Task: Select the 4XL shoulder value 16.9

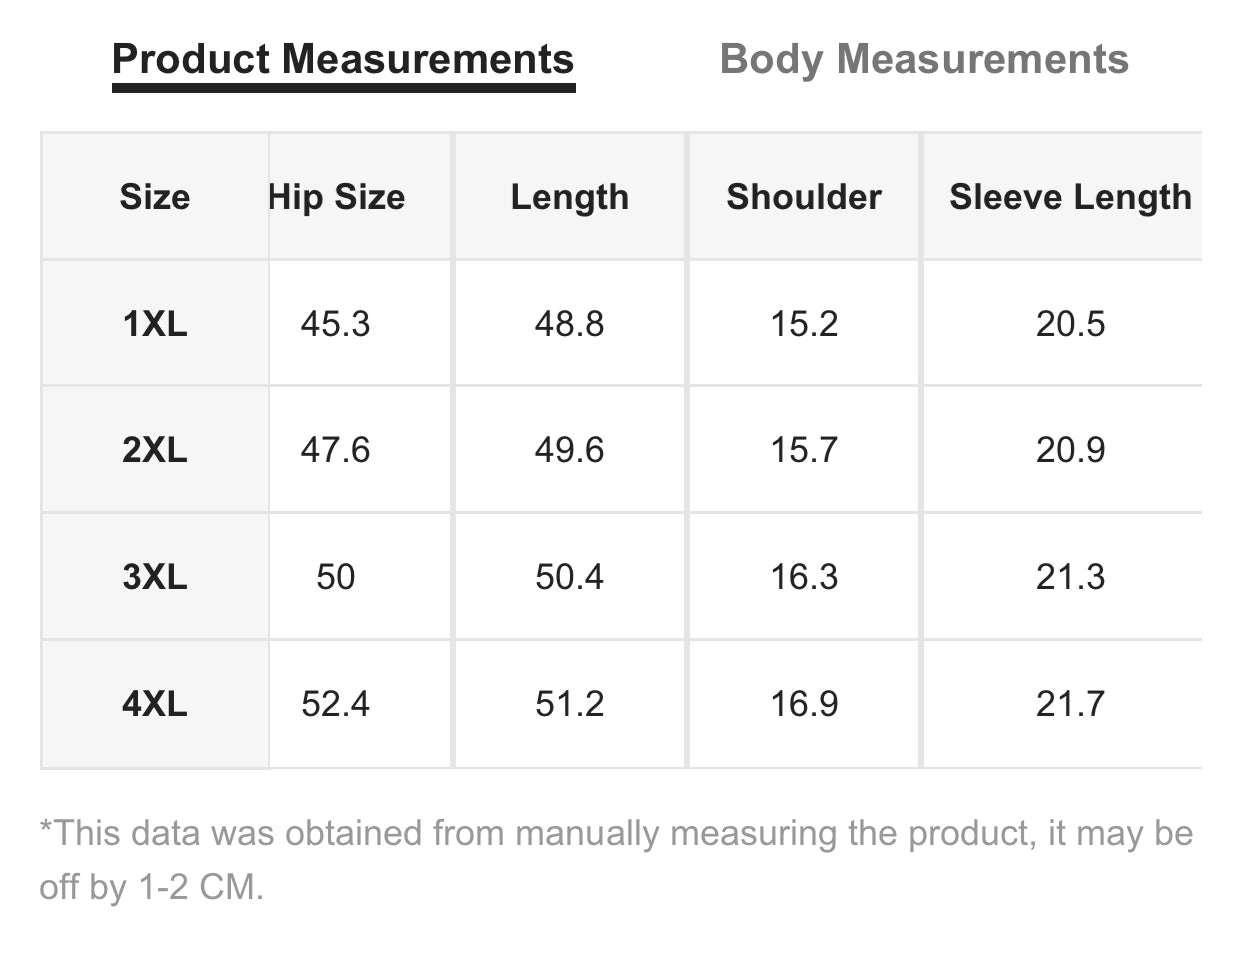Action: [804, 704]
